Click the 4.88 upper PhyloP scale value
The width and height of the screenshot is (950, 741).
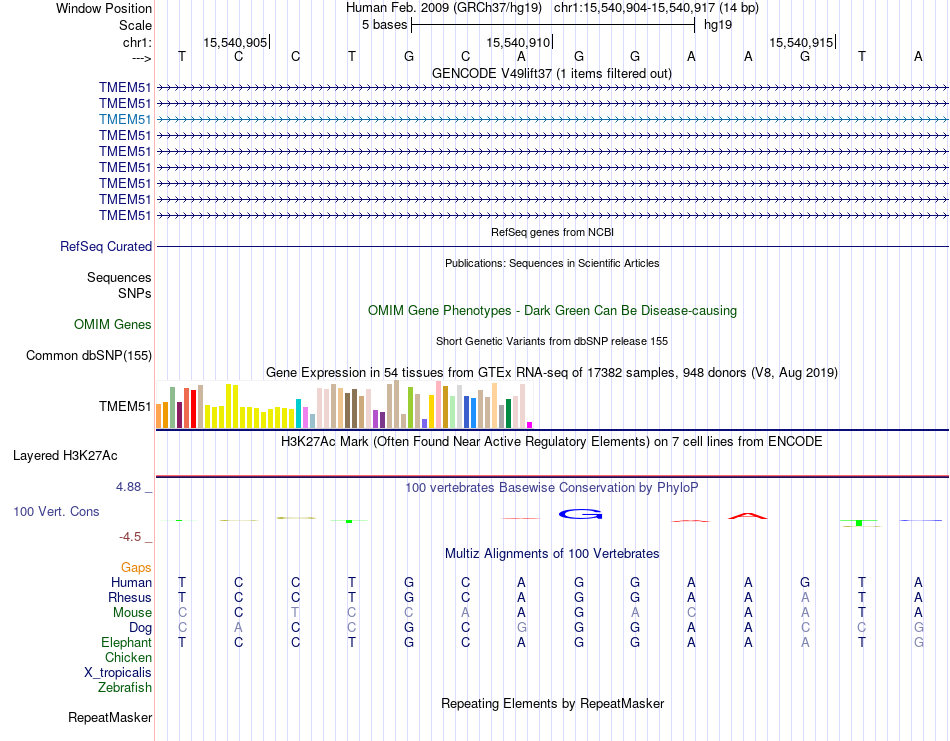point(128,487)
